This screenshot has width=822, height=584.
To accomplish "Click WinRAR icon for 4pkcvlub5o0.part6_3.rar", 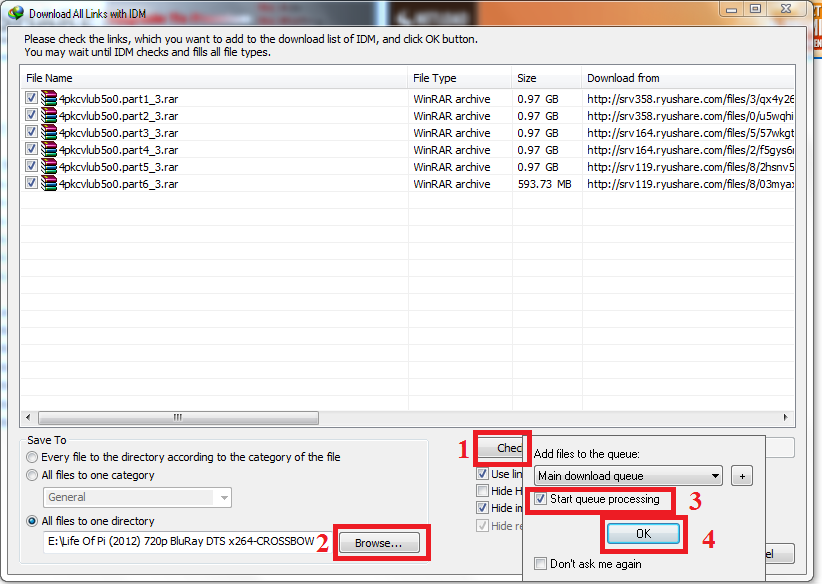I will coord(49,183).
